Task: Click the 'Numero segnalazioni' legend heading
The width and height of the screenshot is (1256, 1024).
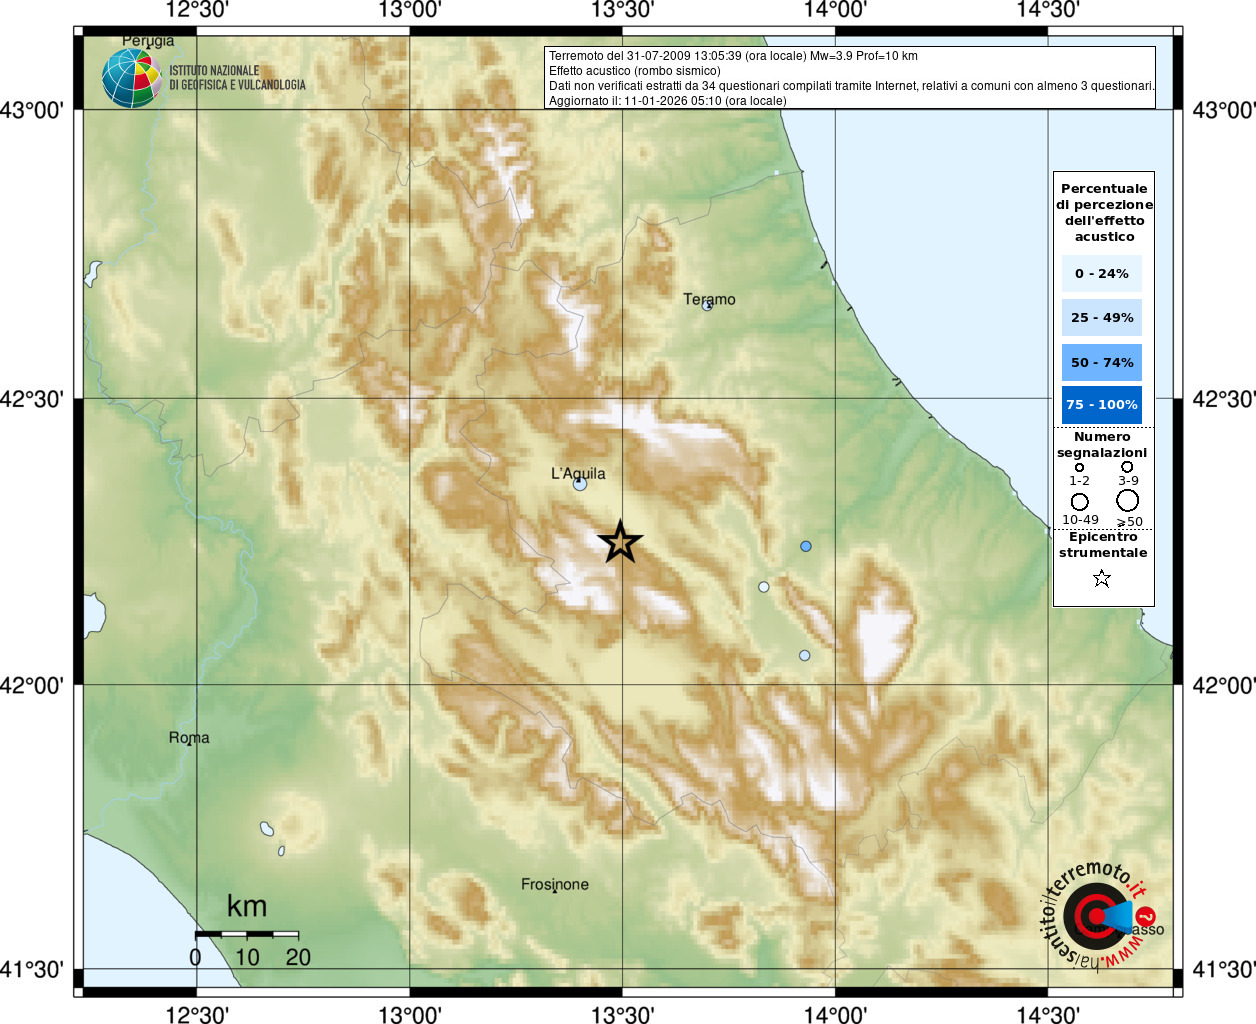Action: pyautogui.click(x=1102, y=445)
